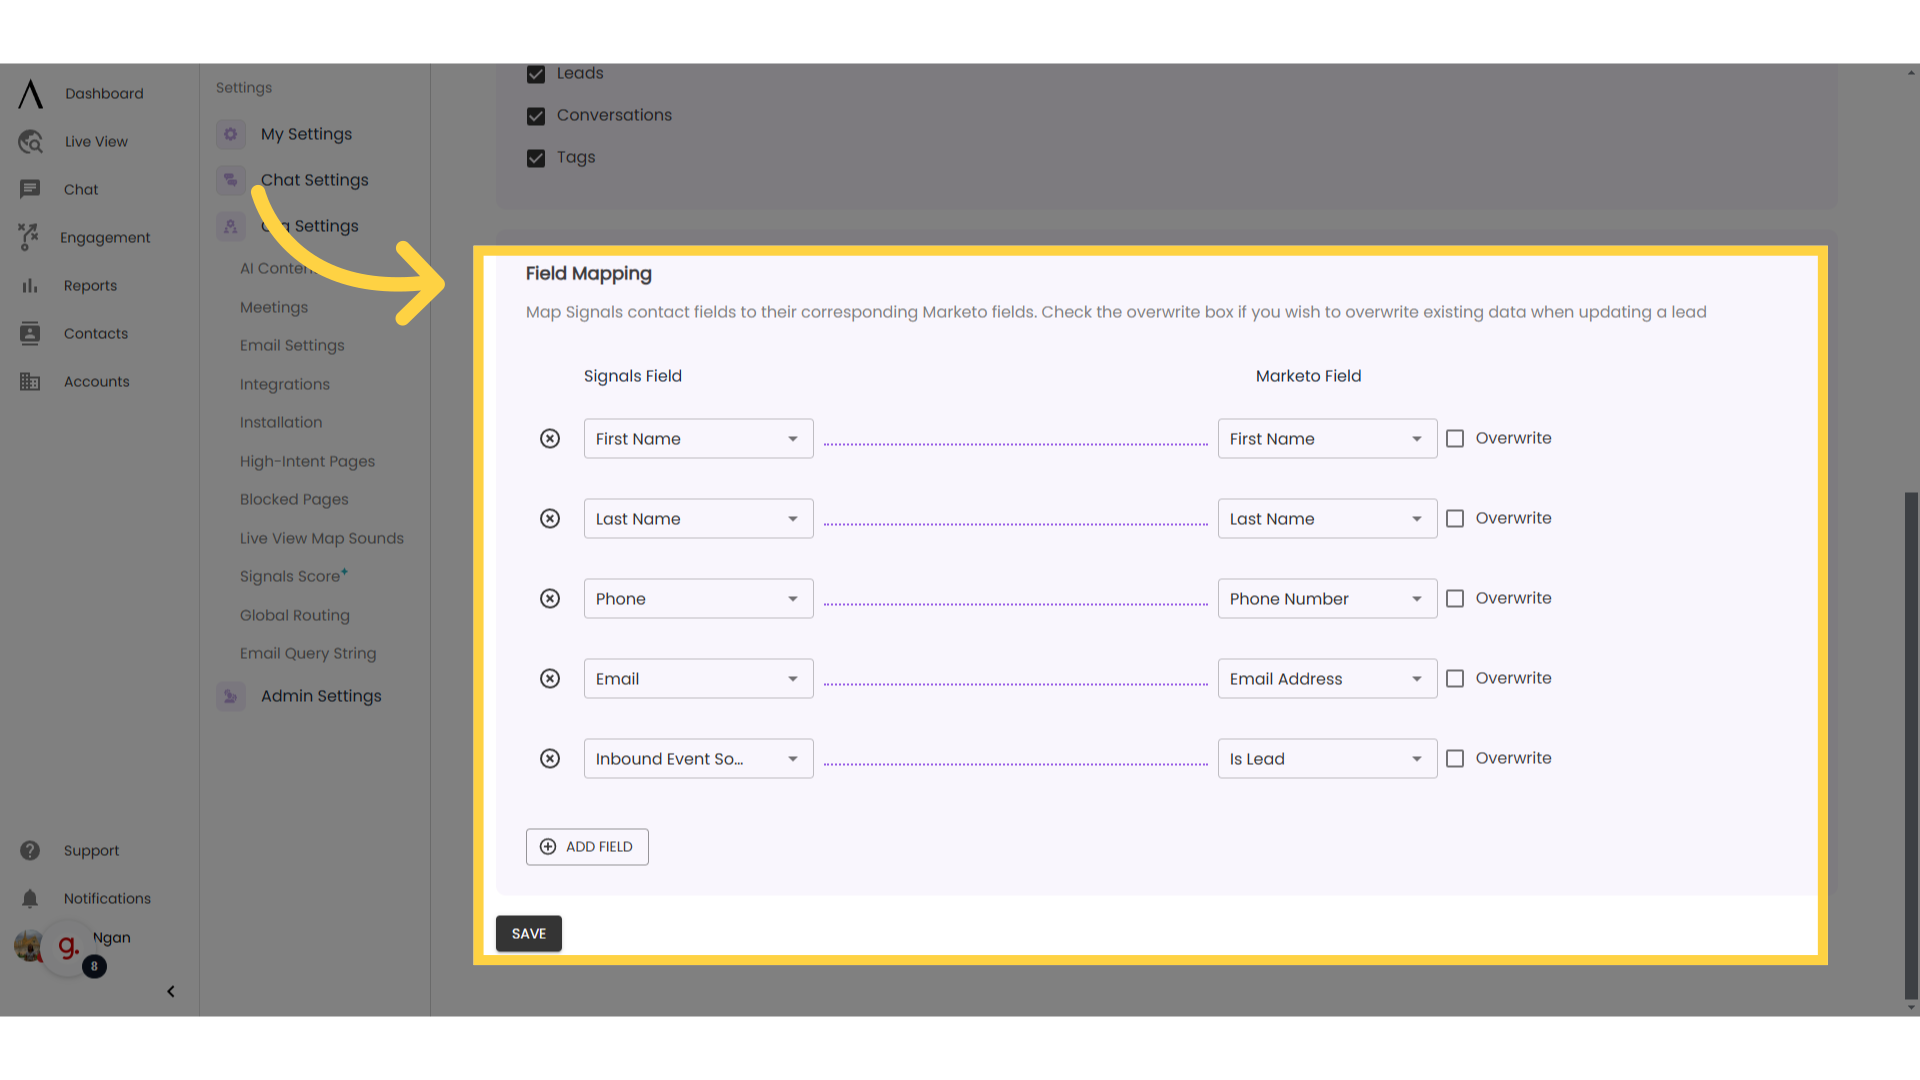This screenshot has height=1080, width=1920.
Task: Click remove icon for Email field row
Action: pyautogui.click(x=550, y=678)
